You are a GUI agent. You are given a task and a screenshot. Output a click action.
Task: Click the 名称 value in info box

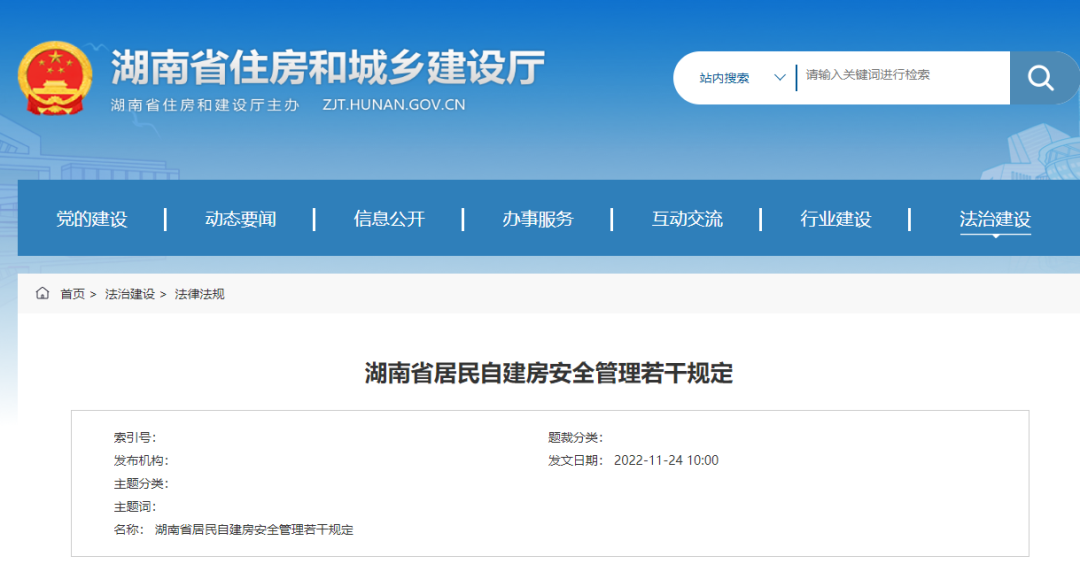click(x=254, y=530)
